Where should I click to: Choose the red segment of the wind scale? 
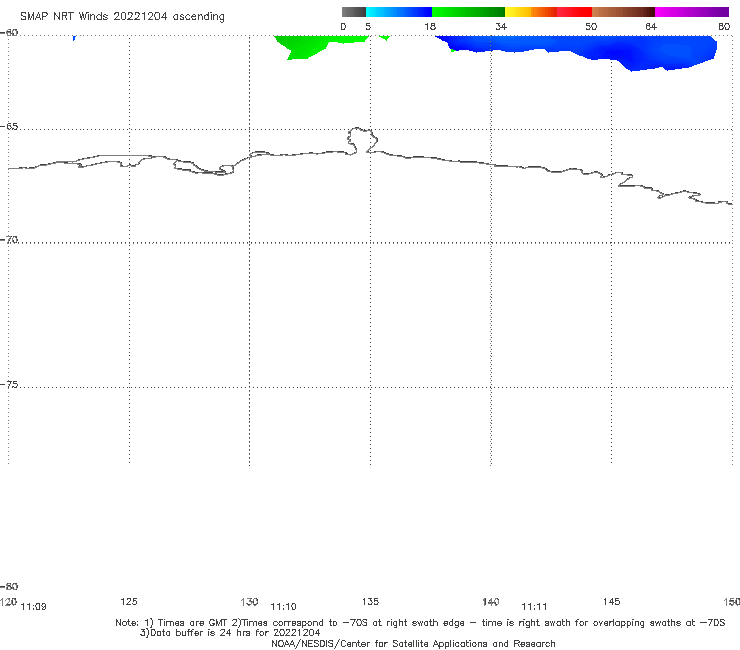pos(574,12)
